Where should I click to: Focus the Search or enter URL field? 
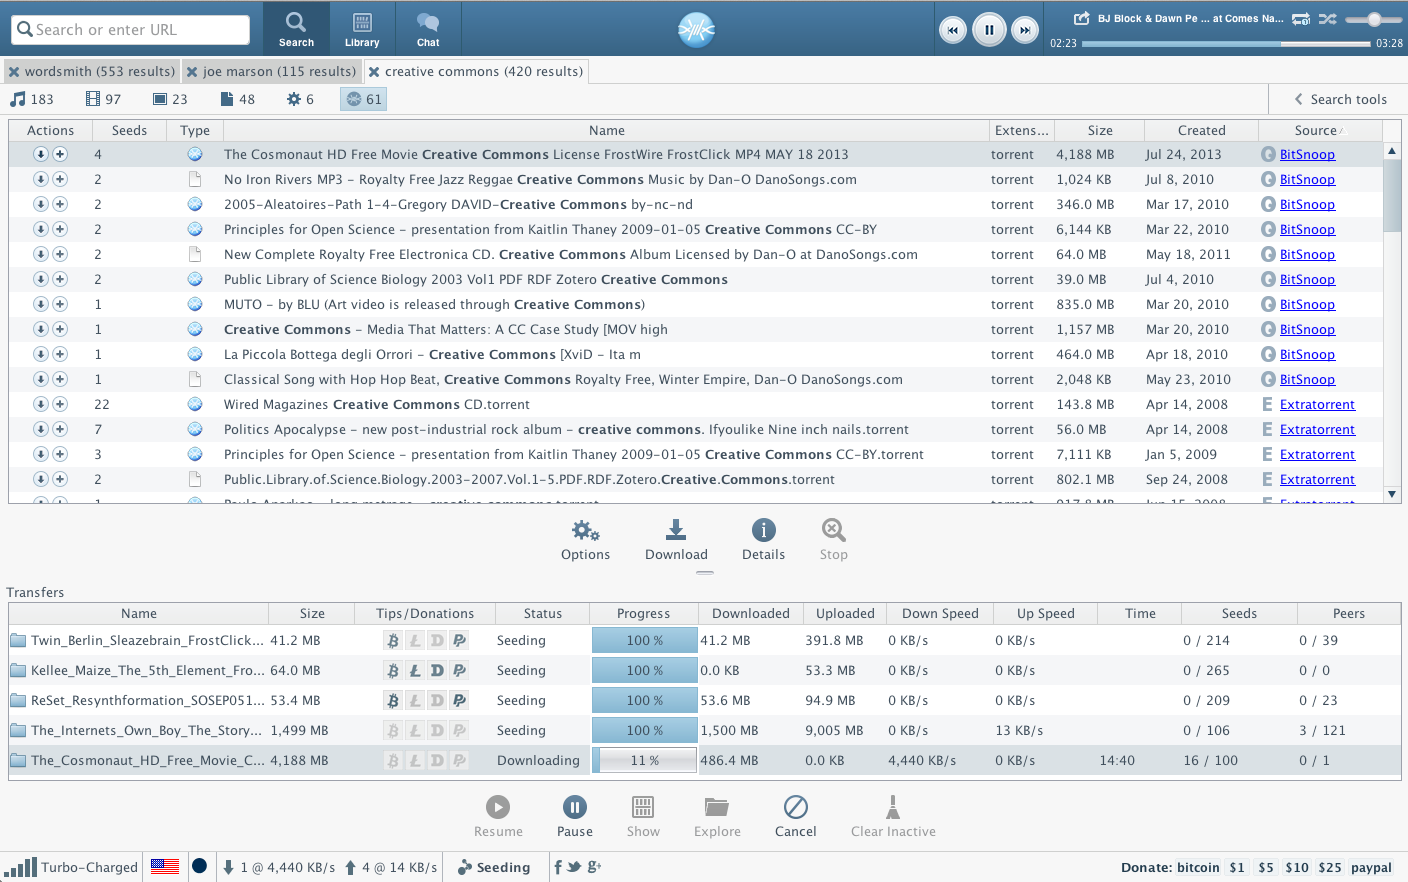tap(131, 30)
